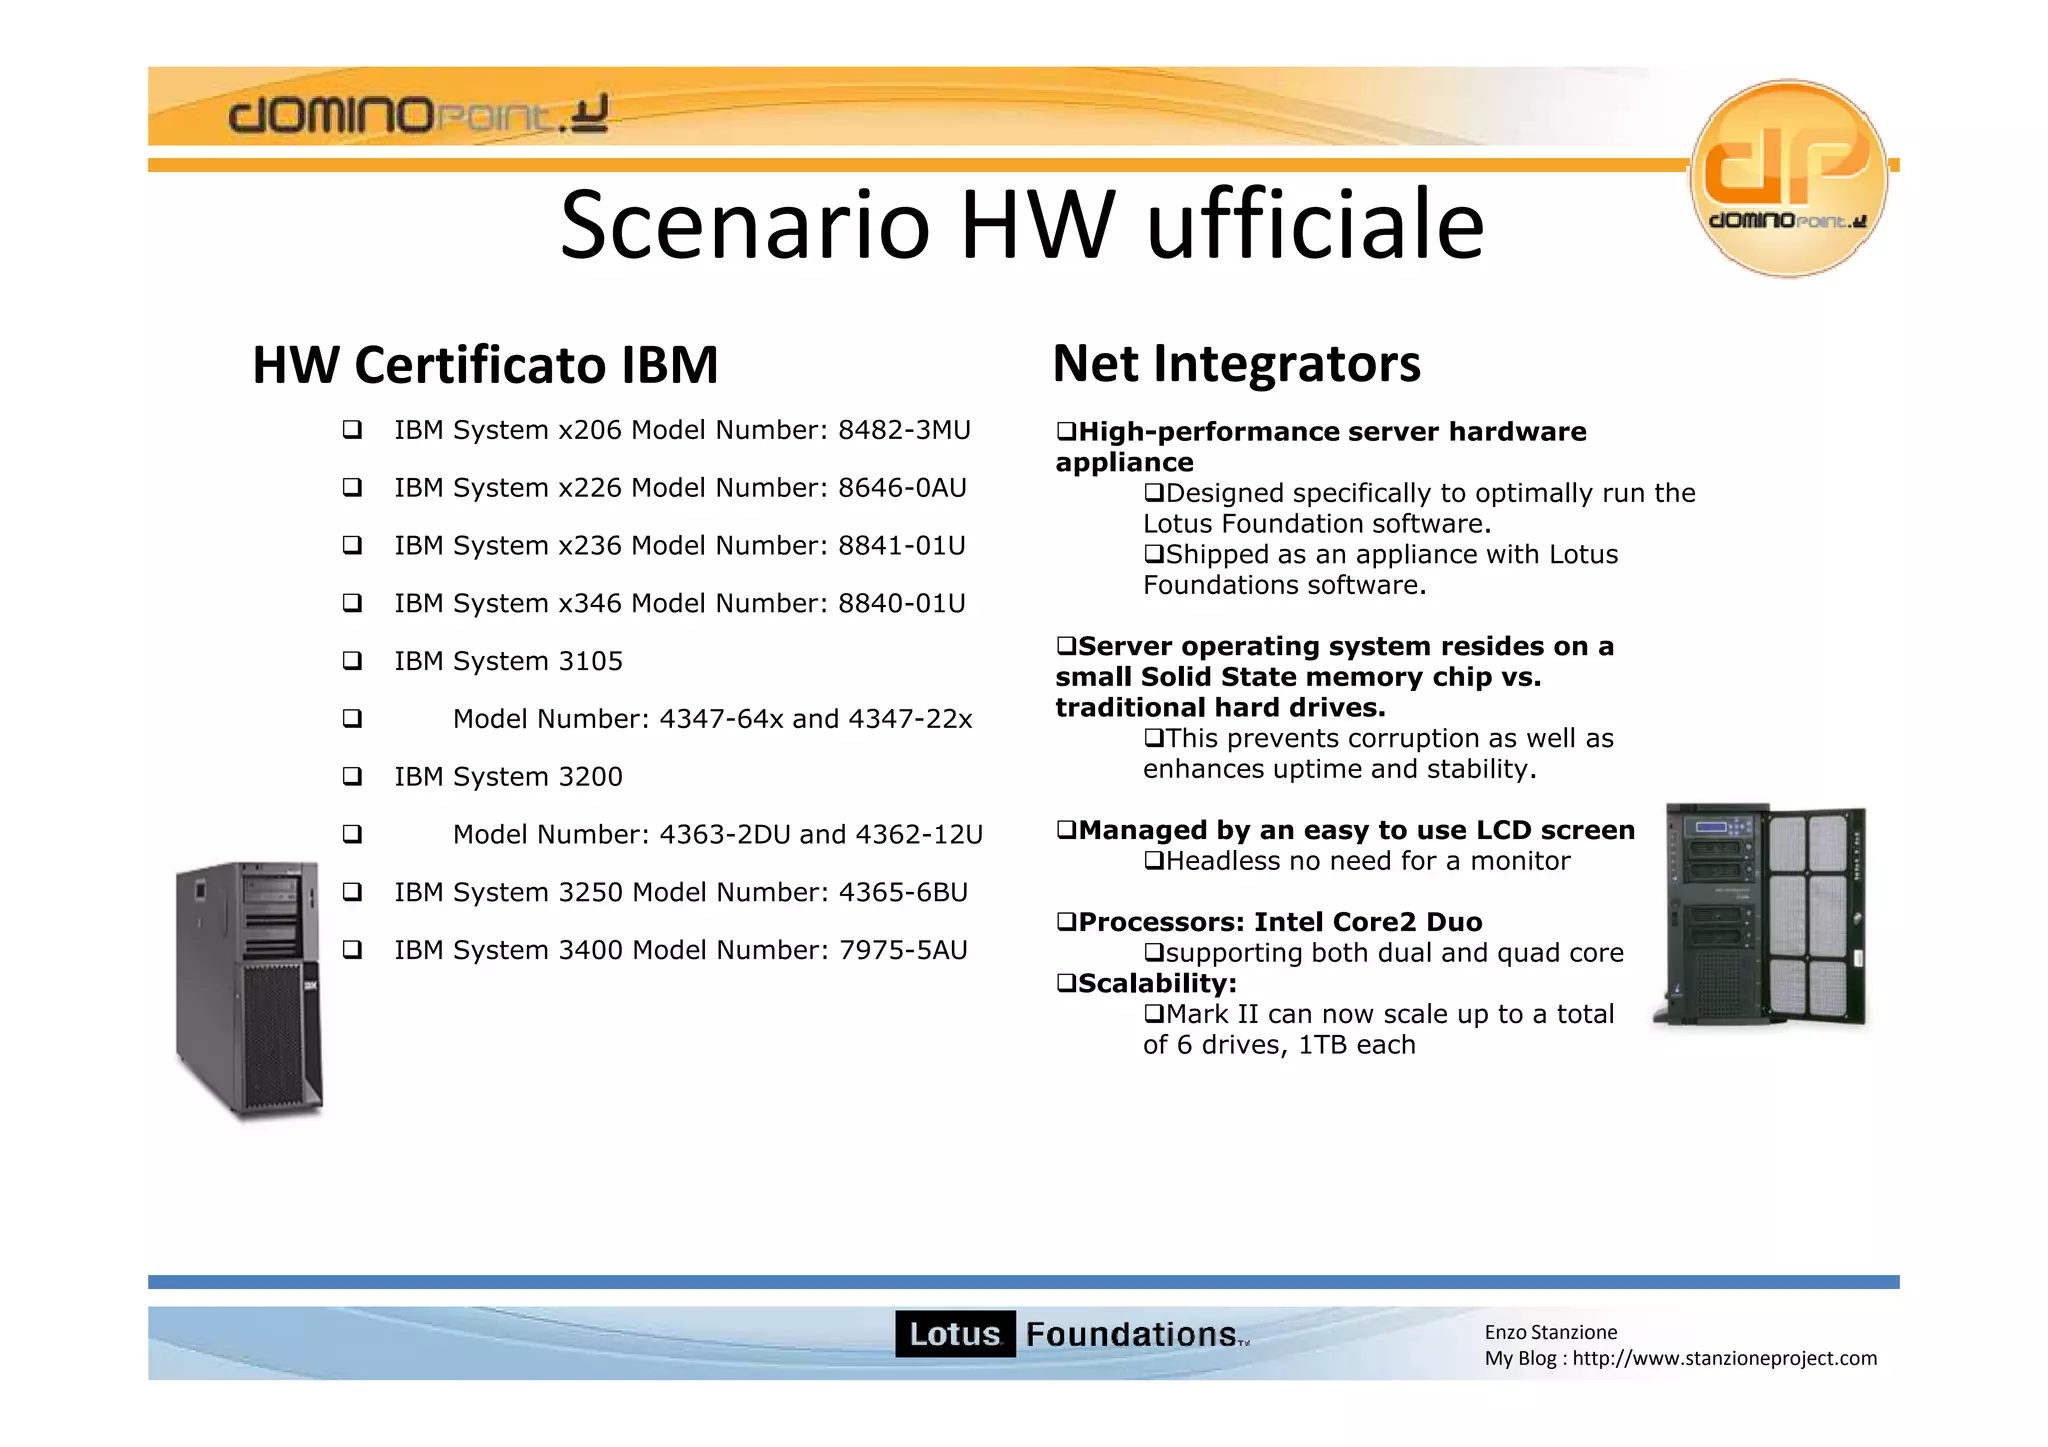The width and height of the screenshot is (2048, 1447).
Task: Select 'IBM System x236 Model Number: 8841-01U'
Action: [680, 546]
